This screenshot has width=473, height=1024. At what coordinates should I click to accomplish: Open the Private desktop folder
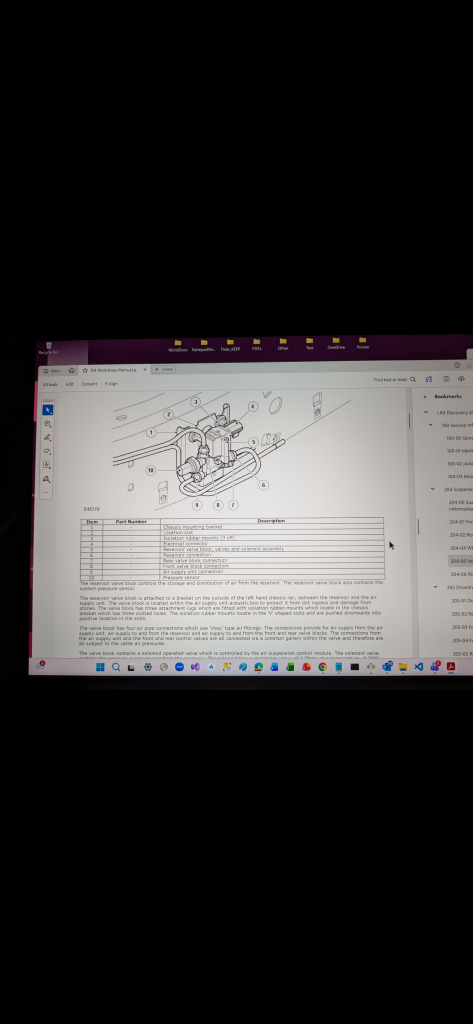(x=363, y=343)
